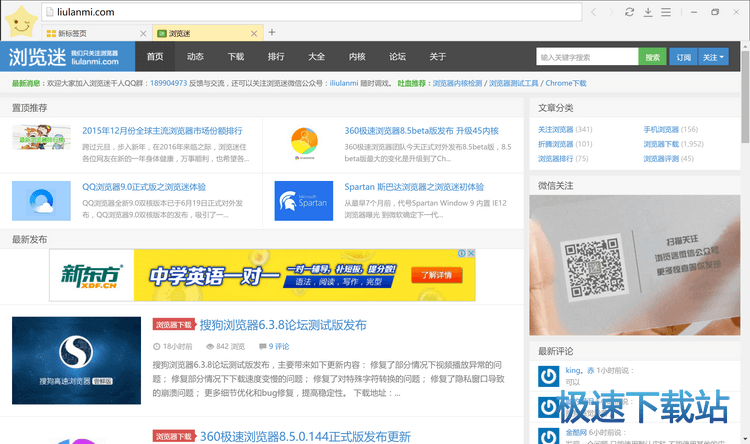750x444 pixels.
Task: Click the QQ browser cloud icon thumbnail
Action: tap(41, 200)
